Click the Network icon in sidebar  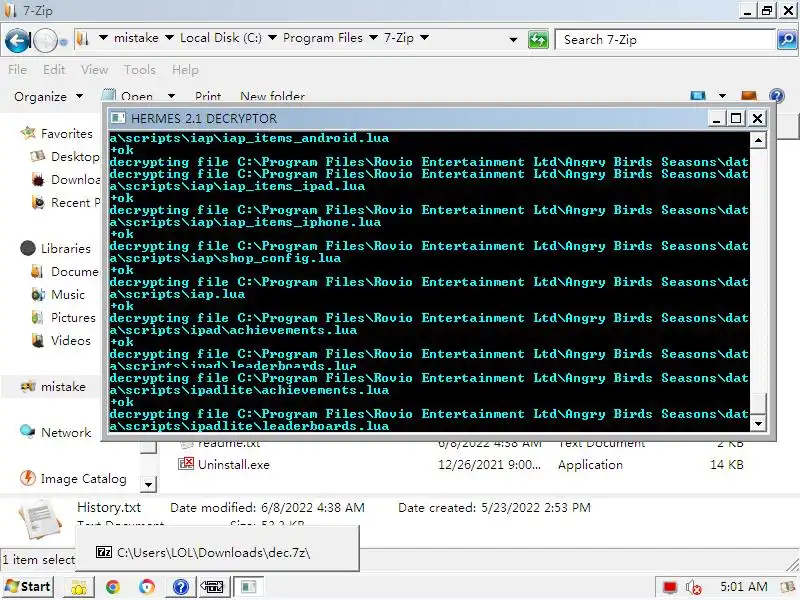pyautogui.click(x=28, y=432)
